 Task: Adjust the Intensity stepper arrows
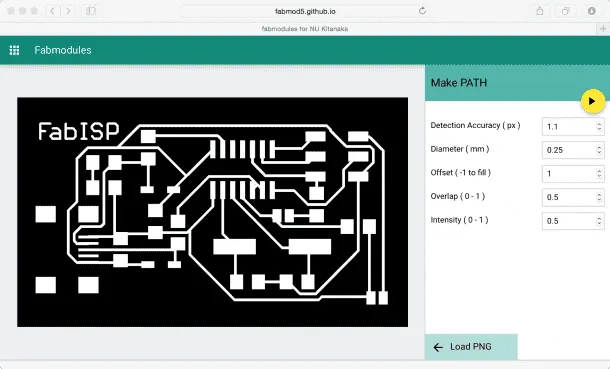599,221
